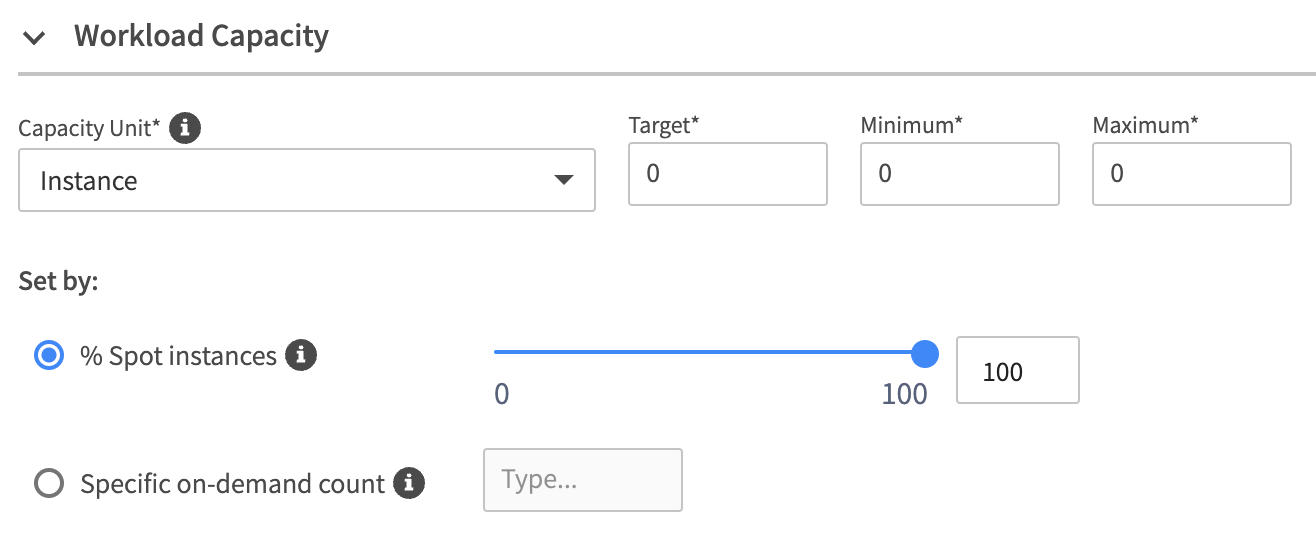Click the Capacity Unit info icon
Screen dimensions: 1316x540
(185, 128)
